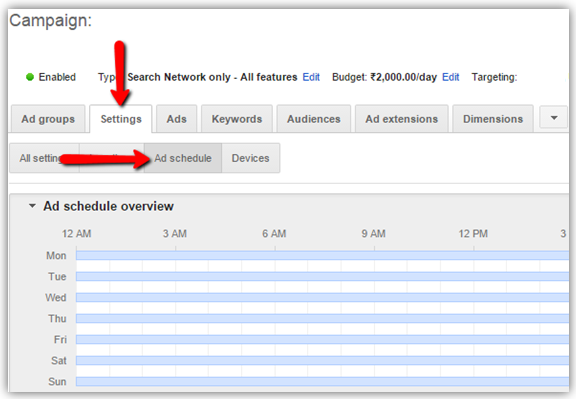Collapse the Ad schedule overview section
Screen dimensions: 576x399
32,206
